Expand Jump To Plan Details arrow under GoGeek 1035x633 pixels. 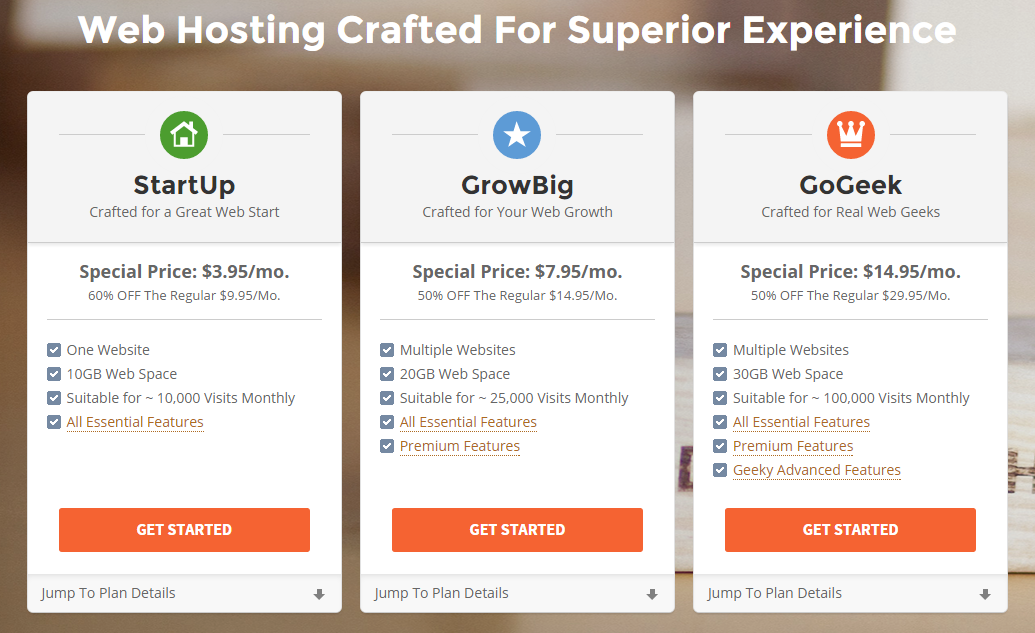click(985, 594)
